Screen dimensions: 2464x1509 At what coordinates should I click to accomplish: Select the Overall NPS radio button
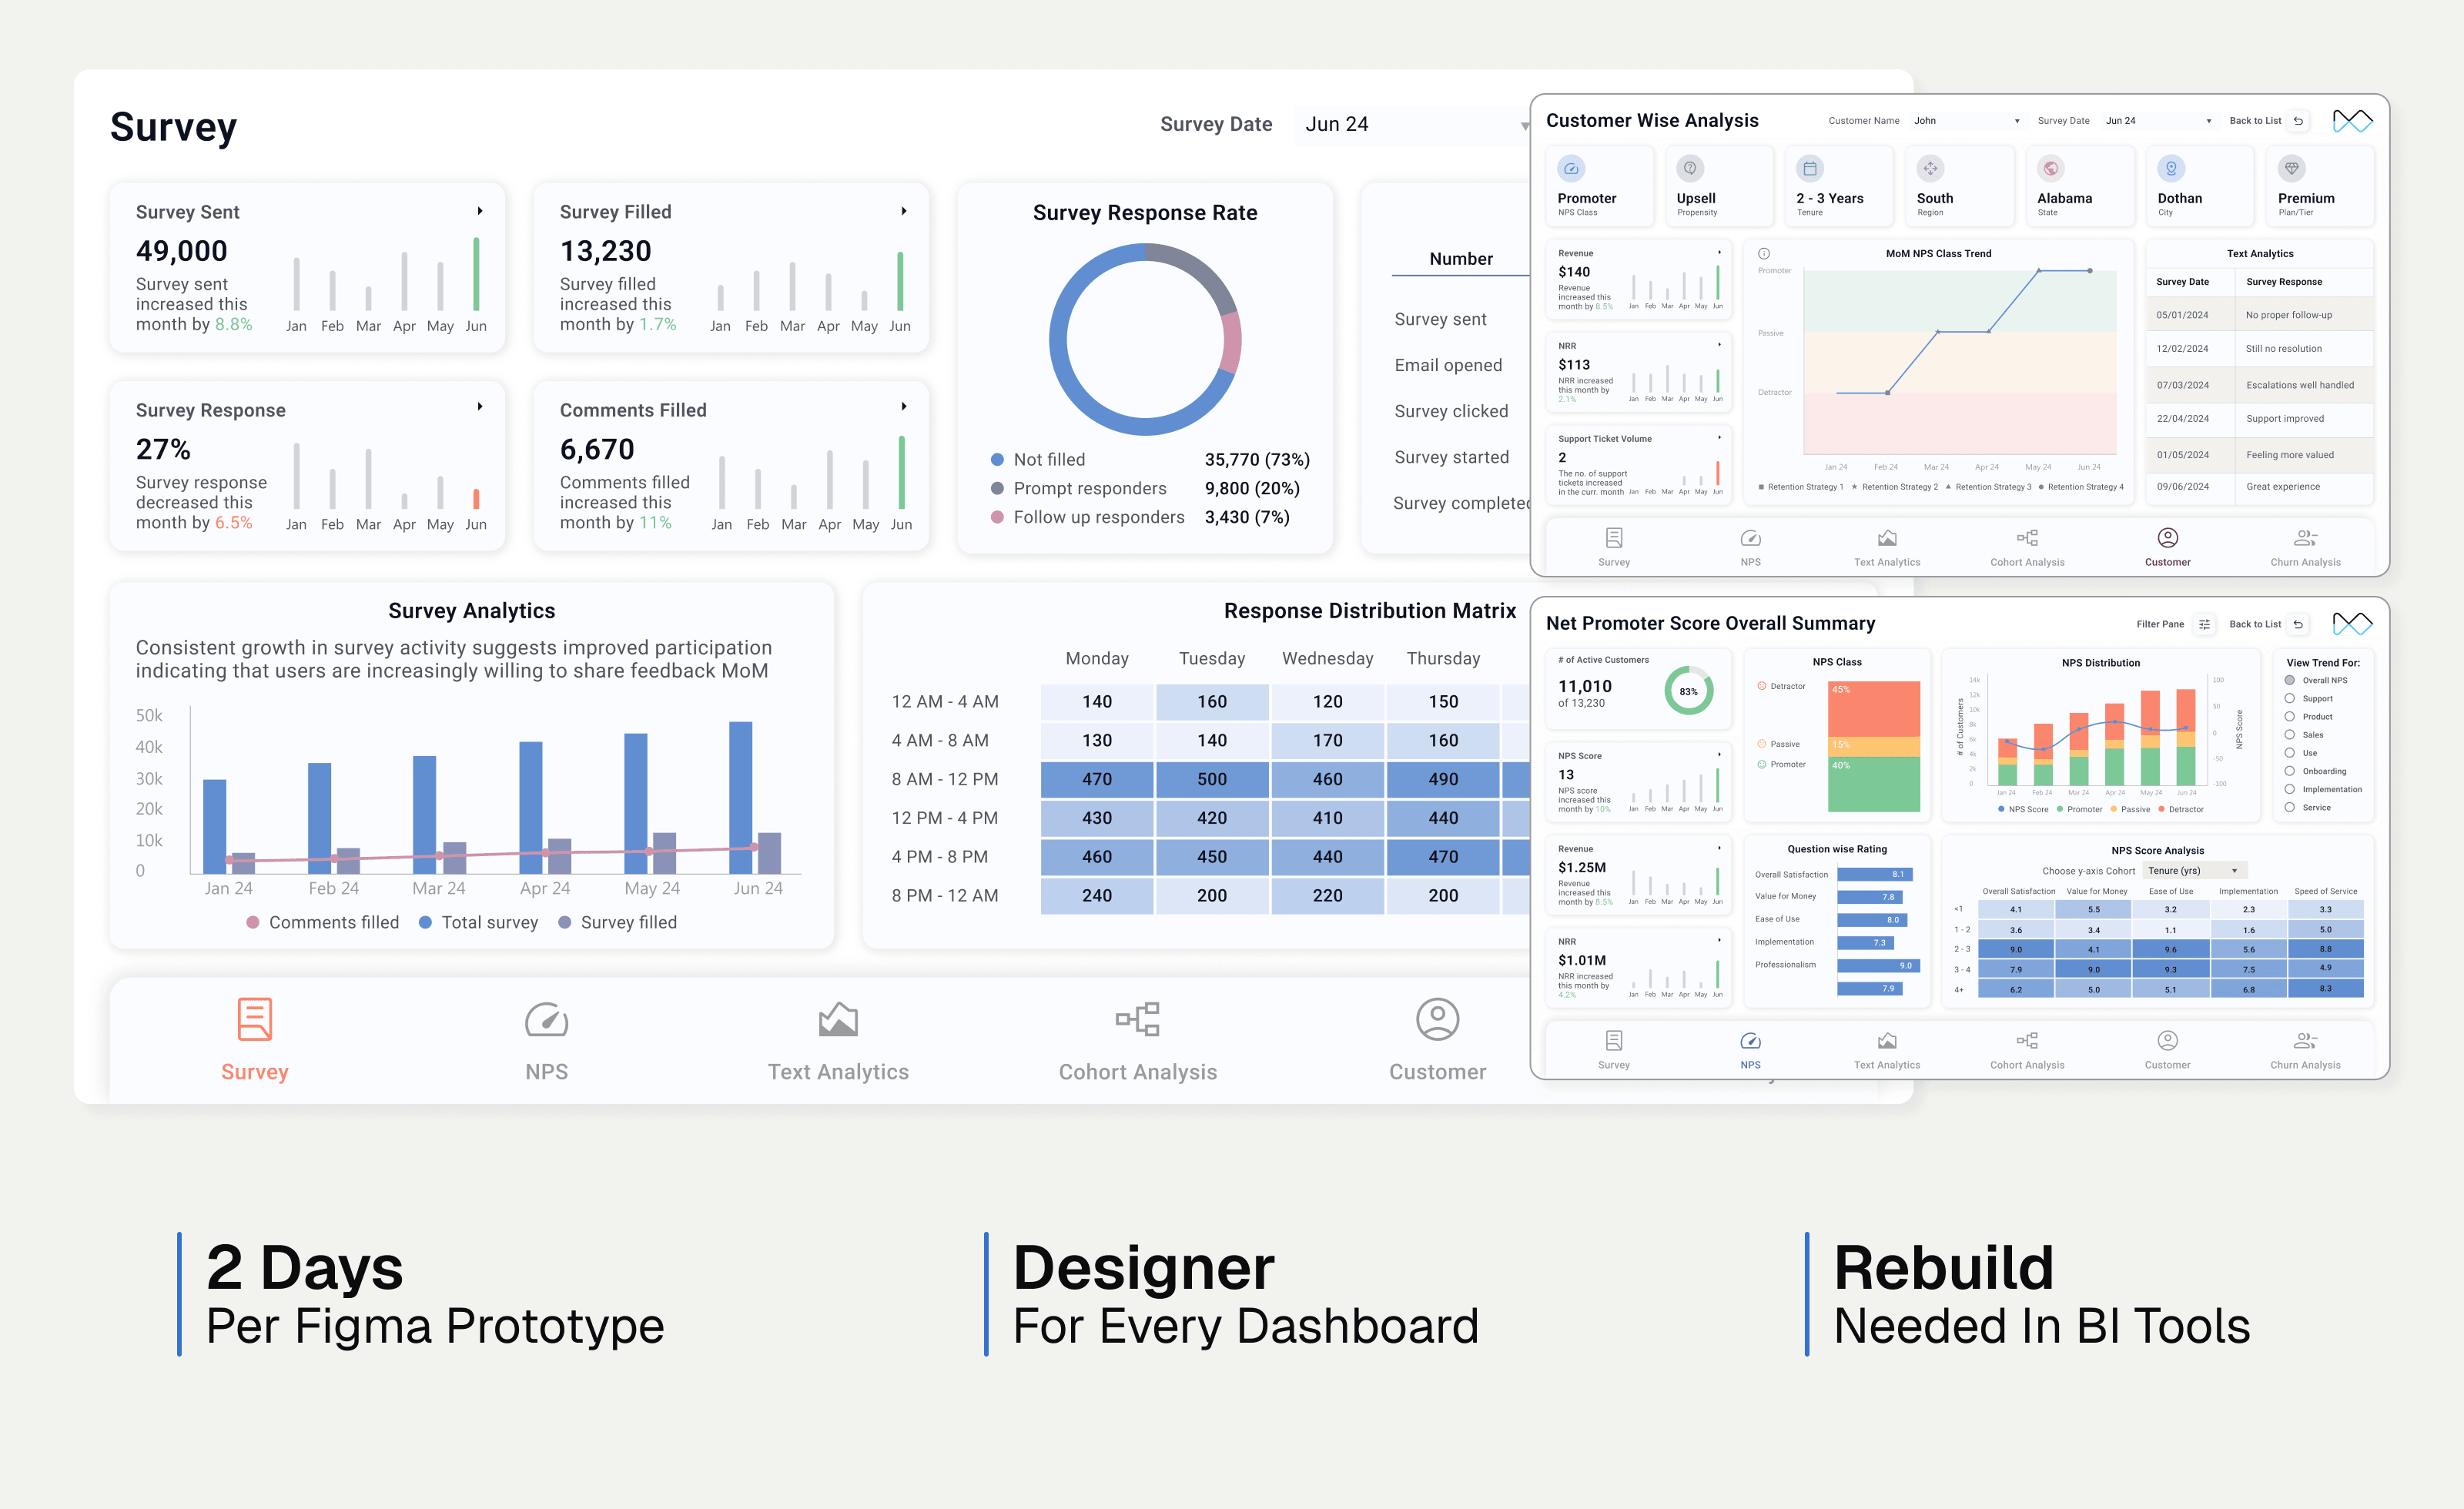coord(2289,680)
